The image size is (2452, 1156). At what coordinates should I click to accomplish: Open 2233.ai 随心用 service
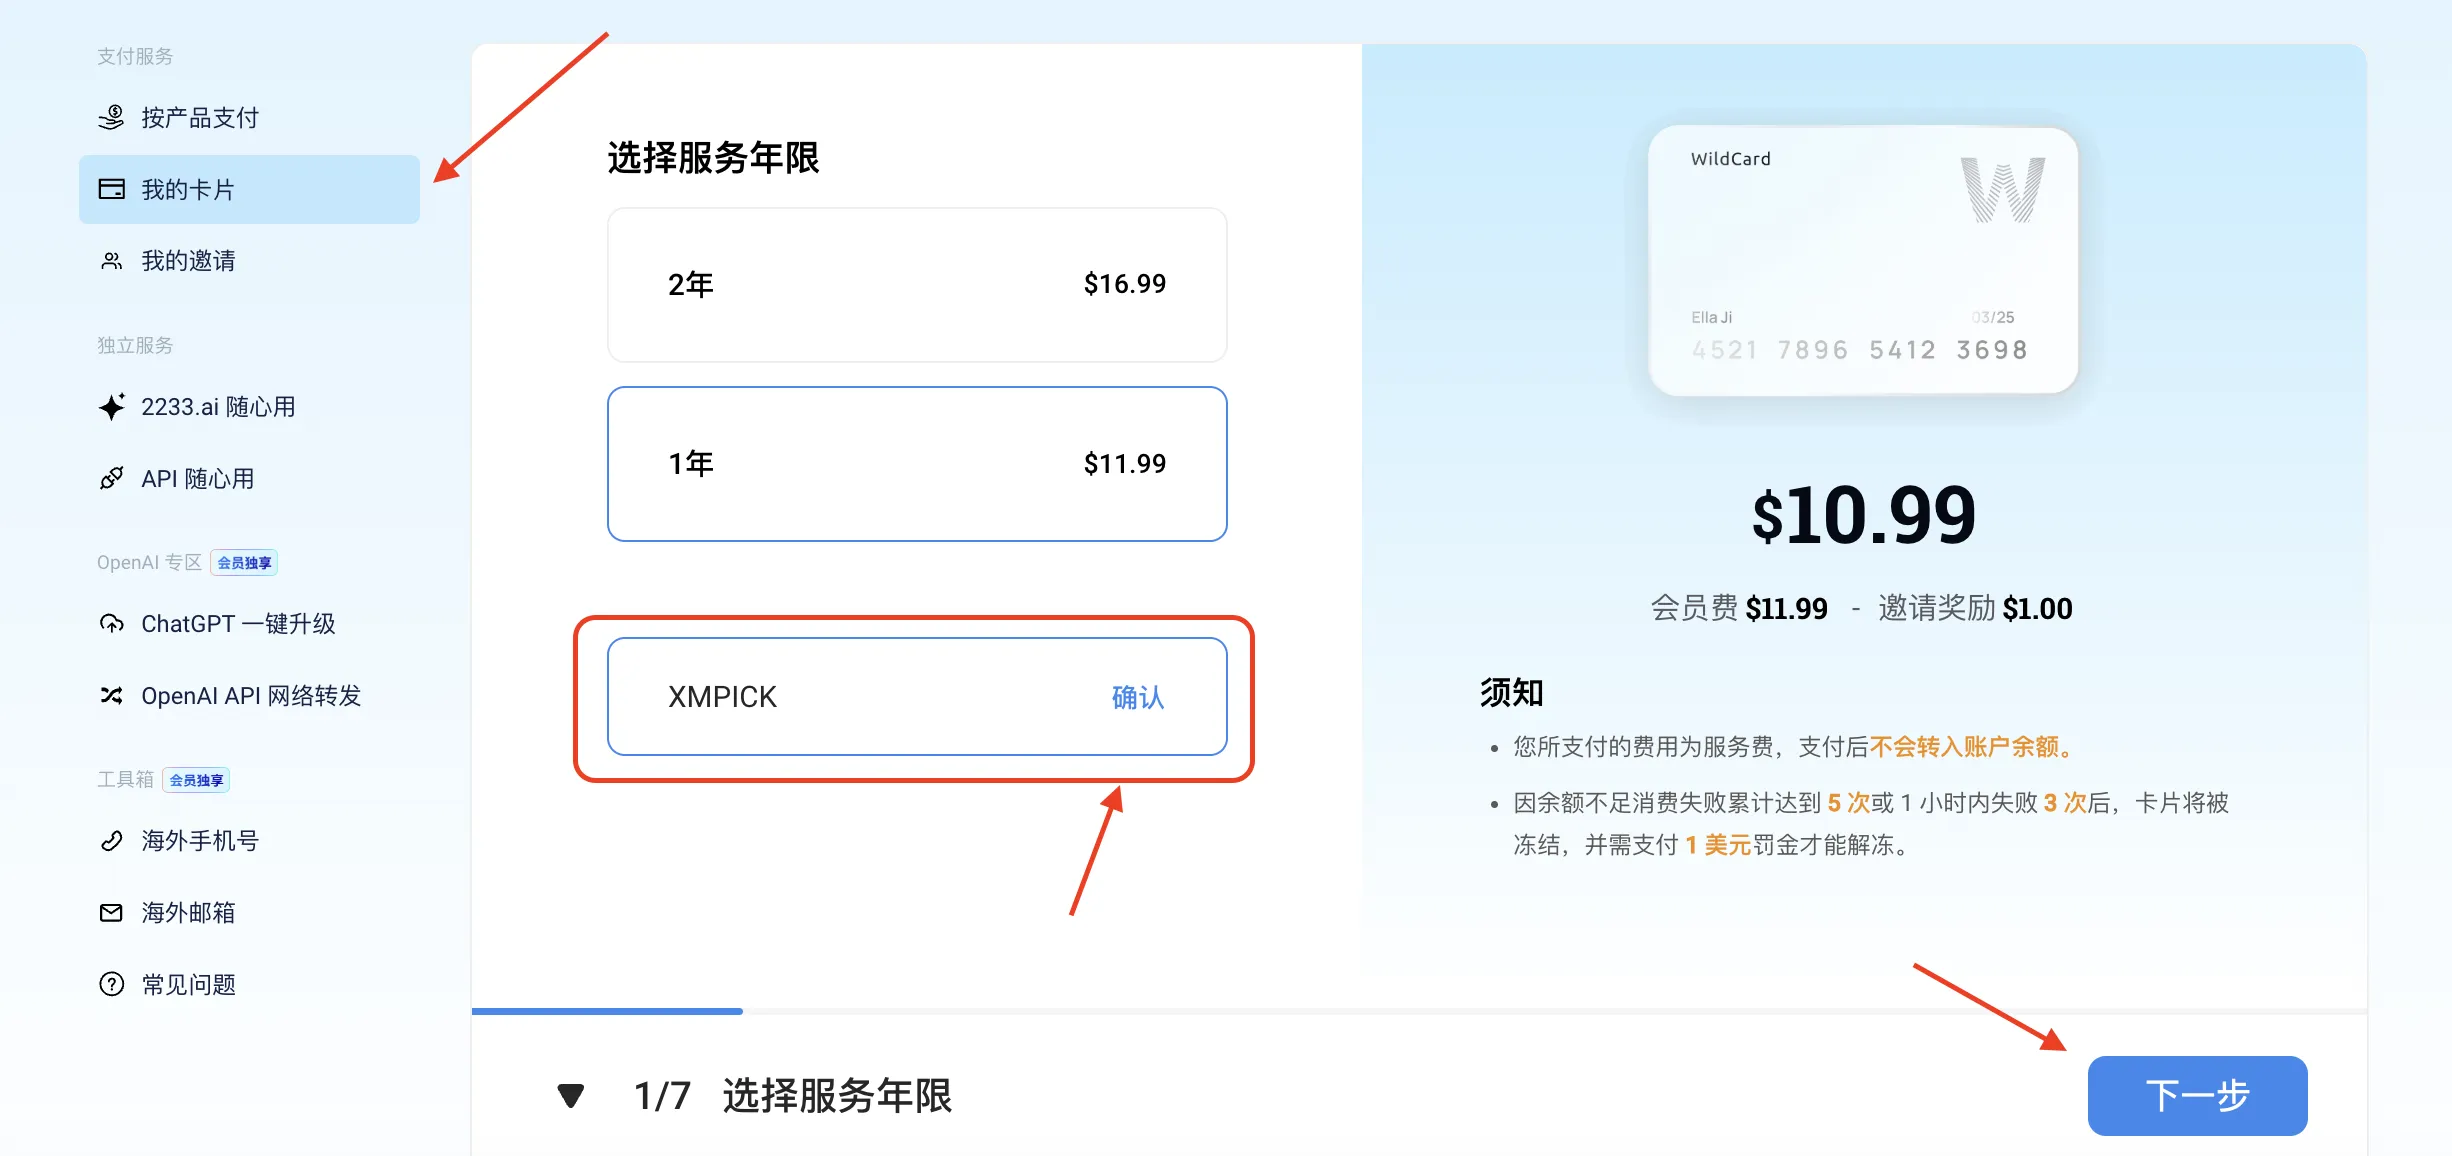coord(249,407)
